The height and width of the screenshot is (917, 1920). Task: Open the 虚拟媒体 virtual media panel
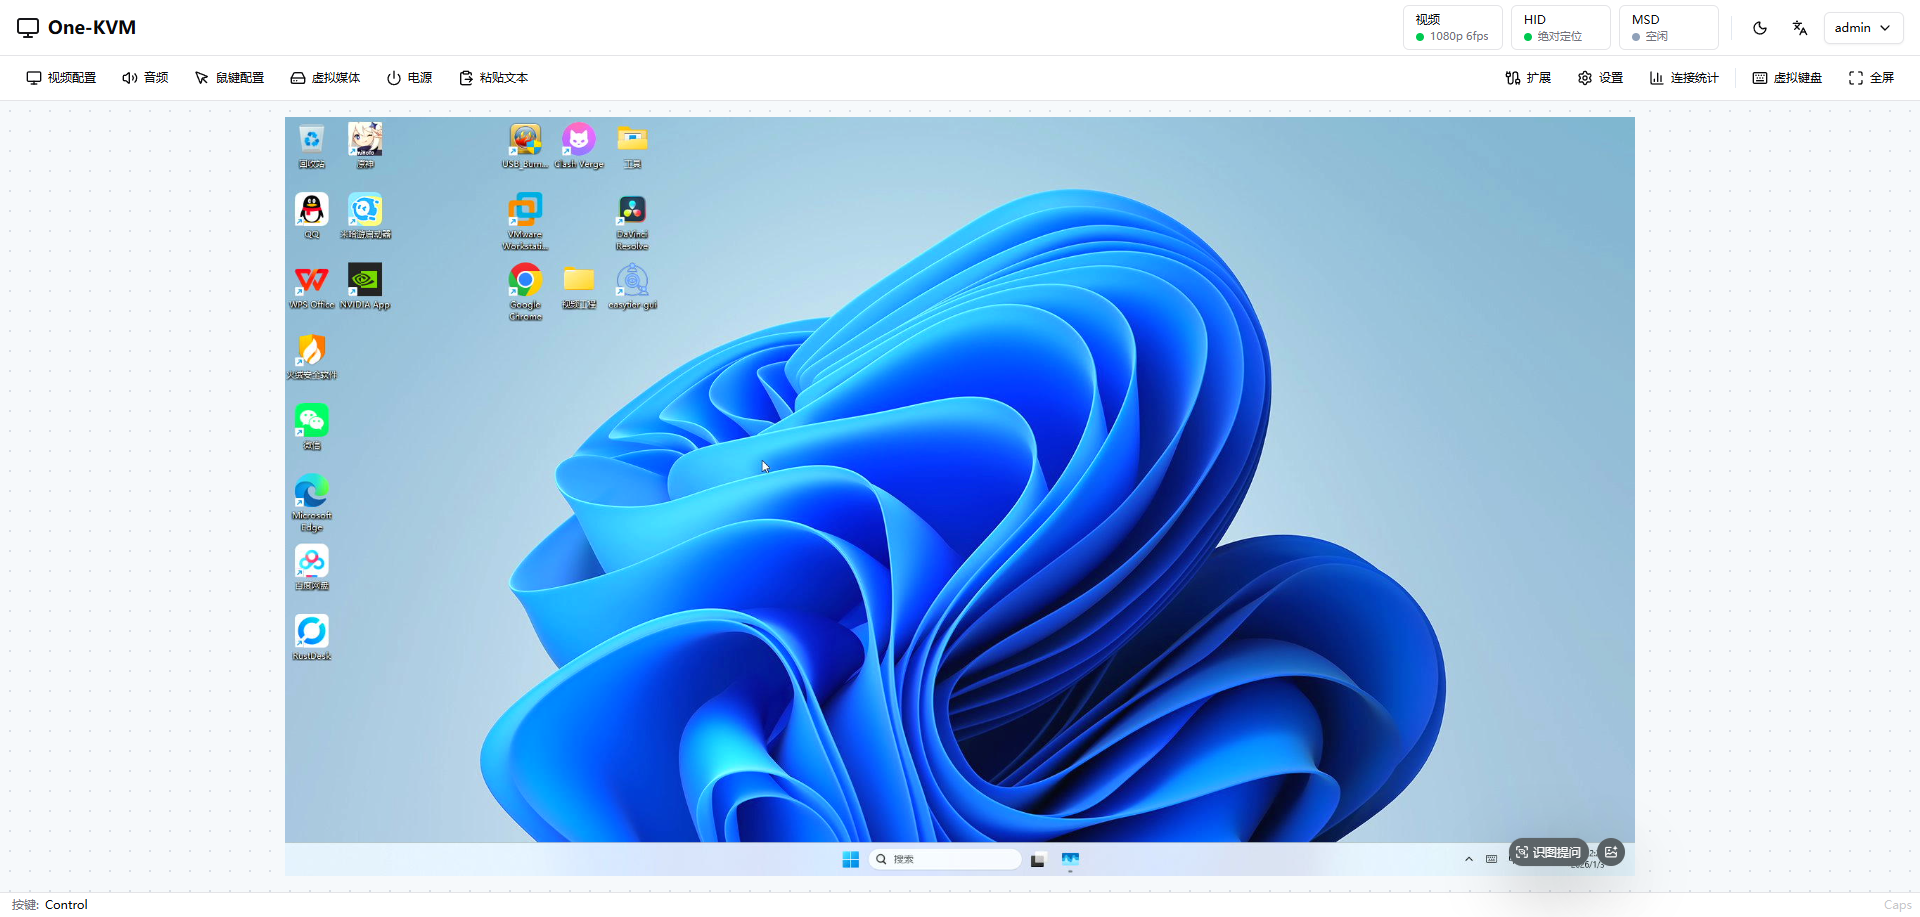325,78
